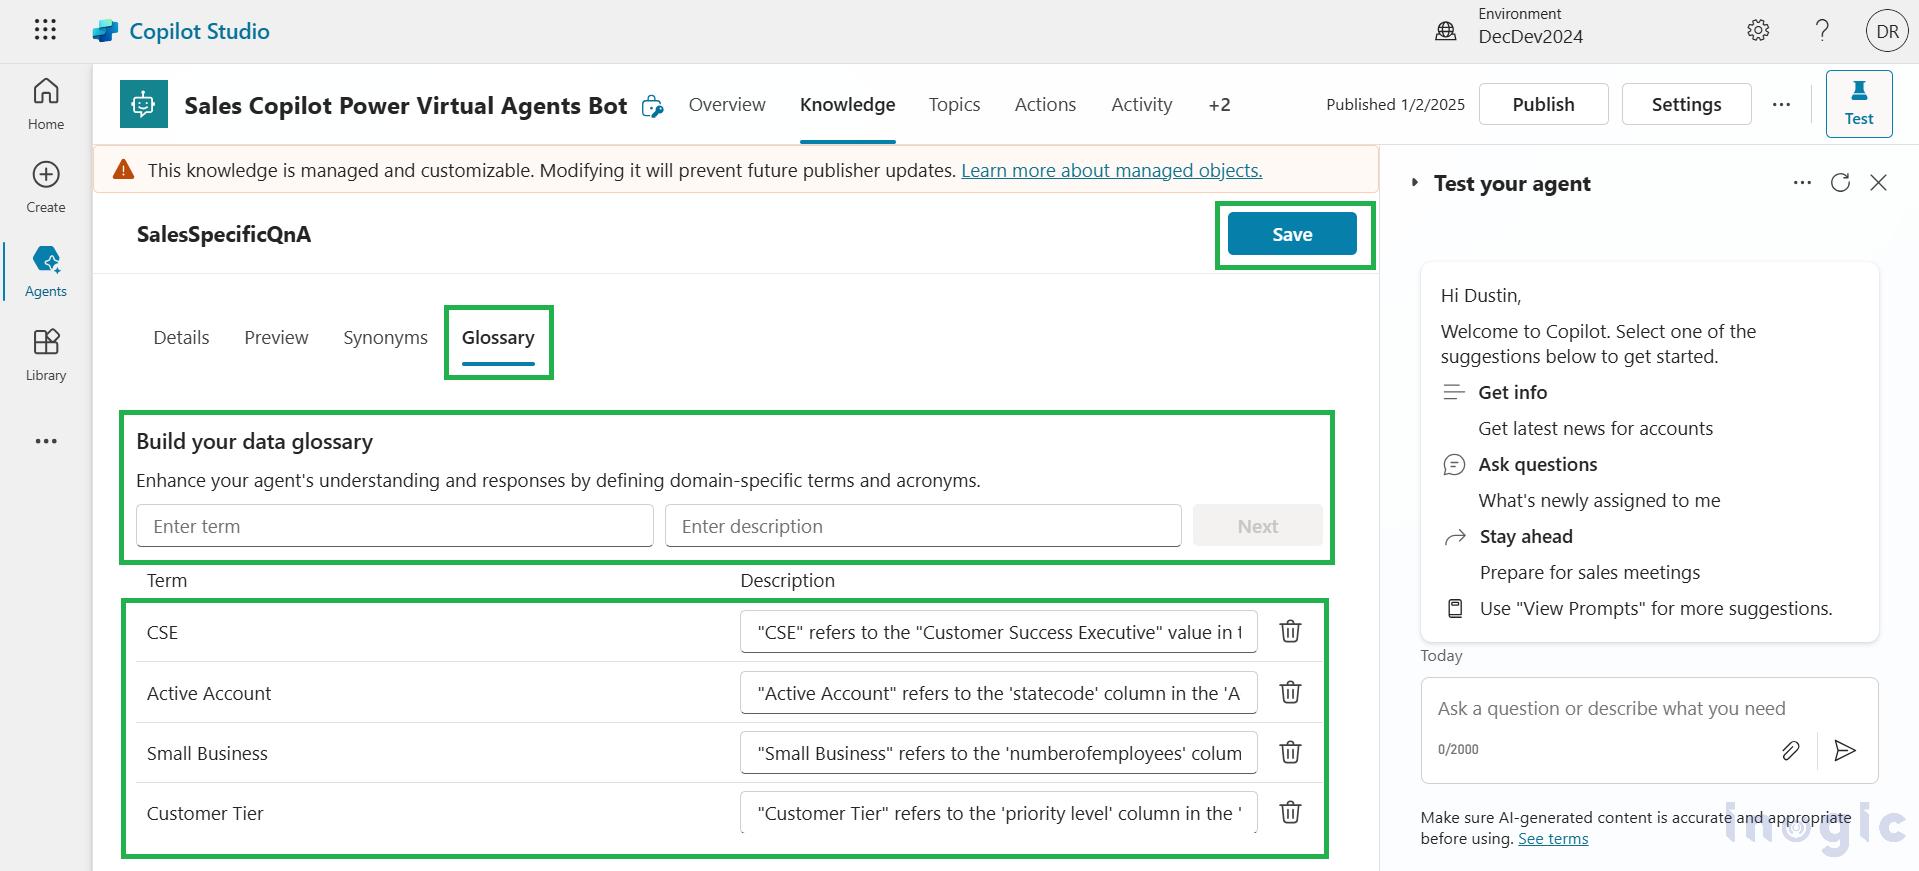Screen dimensions: 1919x871
Task: Click the attach file paperclip icon
Action: pos(1790,750)
